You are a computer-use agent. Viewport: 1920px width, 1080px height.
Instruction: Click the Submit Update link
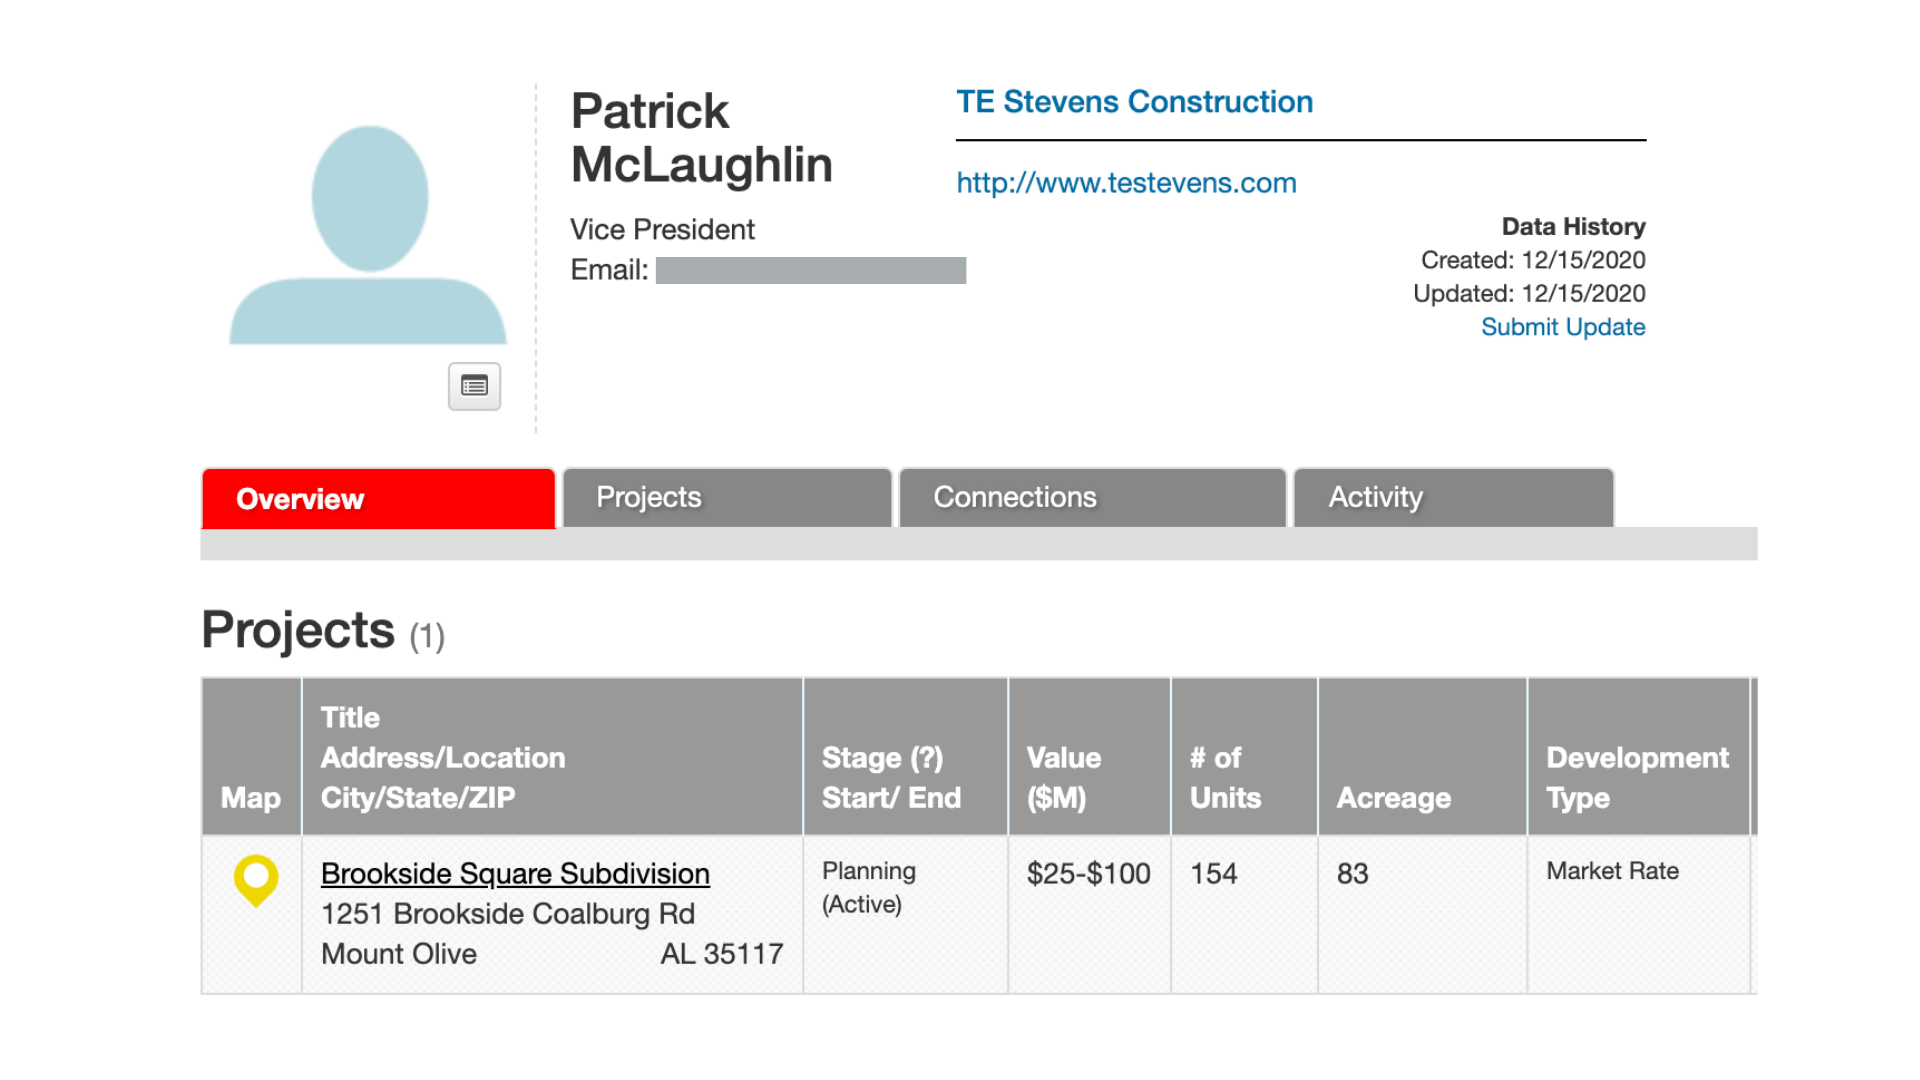coord(1563,327)
